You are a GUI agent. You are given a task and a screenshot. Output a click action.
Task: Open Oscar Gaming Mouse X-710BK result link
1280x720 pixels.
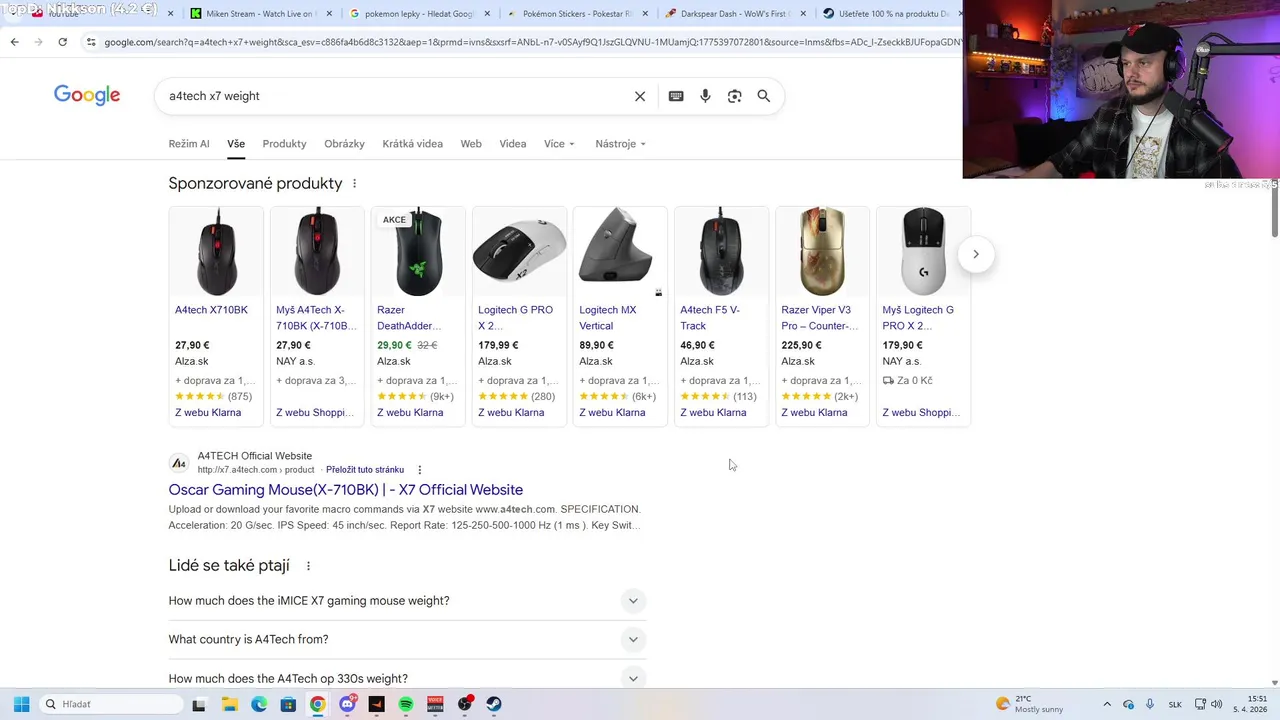pos(346,490)
